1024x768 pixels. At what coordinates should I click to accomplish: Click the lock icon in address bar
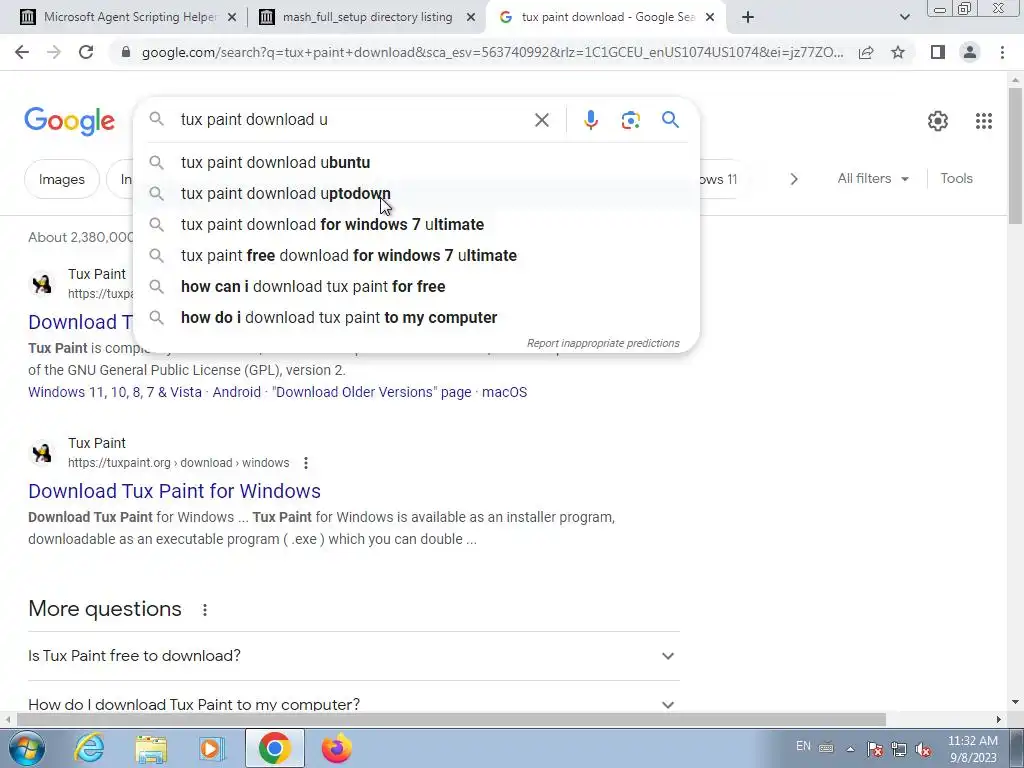coord(126,52)
